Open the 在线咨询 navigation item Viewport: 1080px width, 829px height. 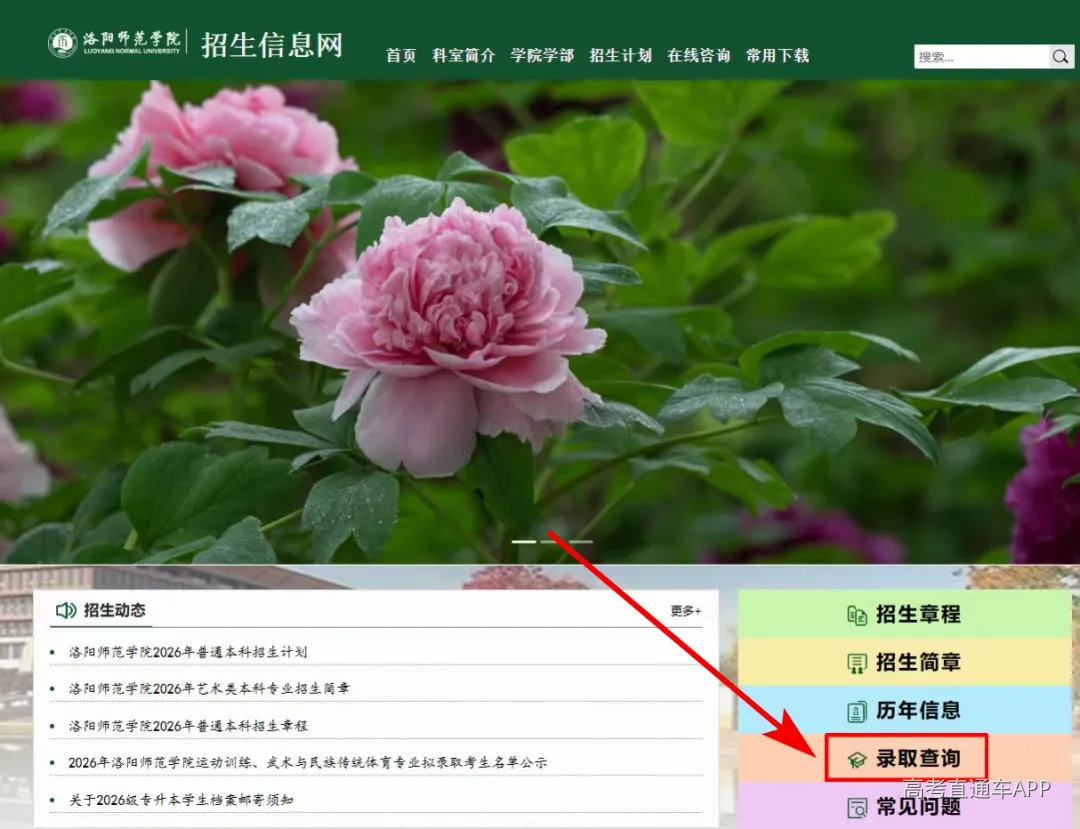coord(699,56)
